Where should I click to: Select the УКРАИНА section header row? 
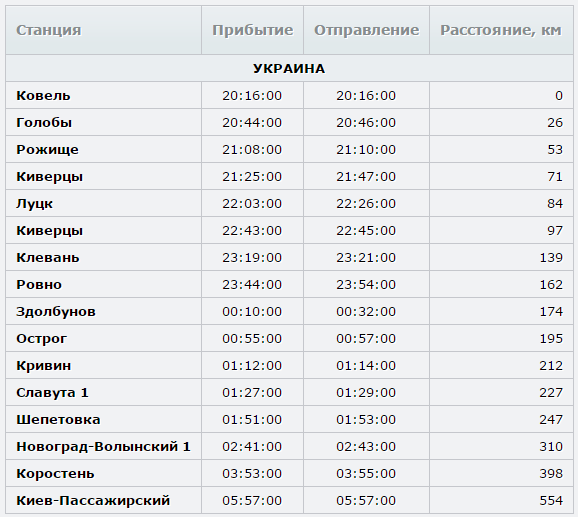(289, 69)
